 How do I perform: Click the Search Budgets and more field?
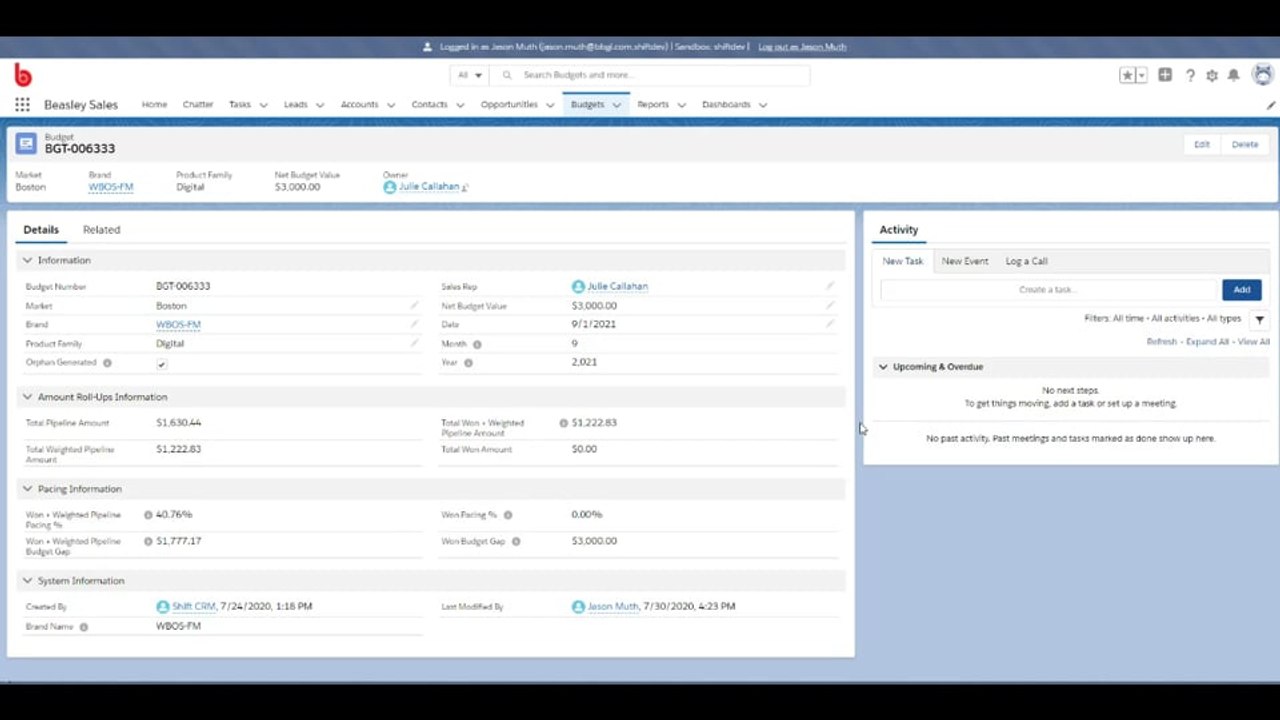[650, 75]
